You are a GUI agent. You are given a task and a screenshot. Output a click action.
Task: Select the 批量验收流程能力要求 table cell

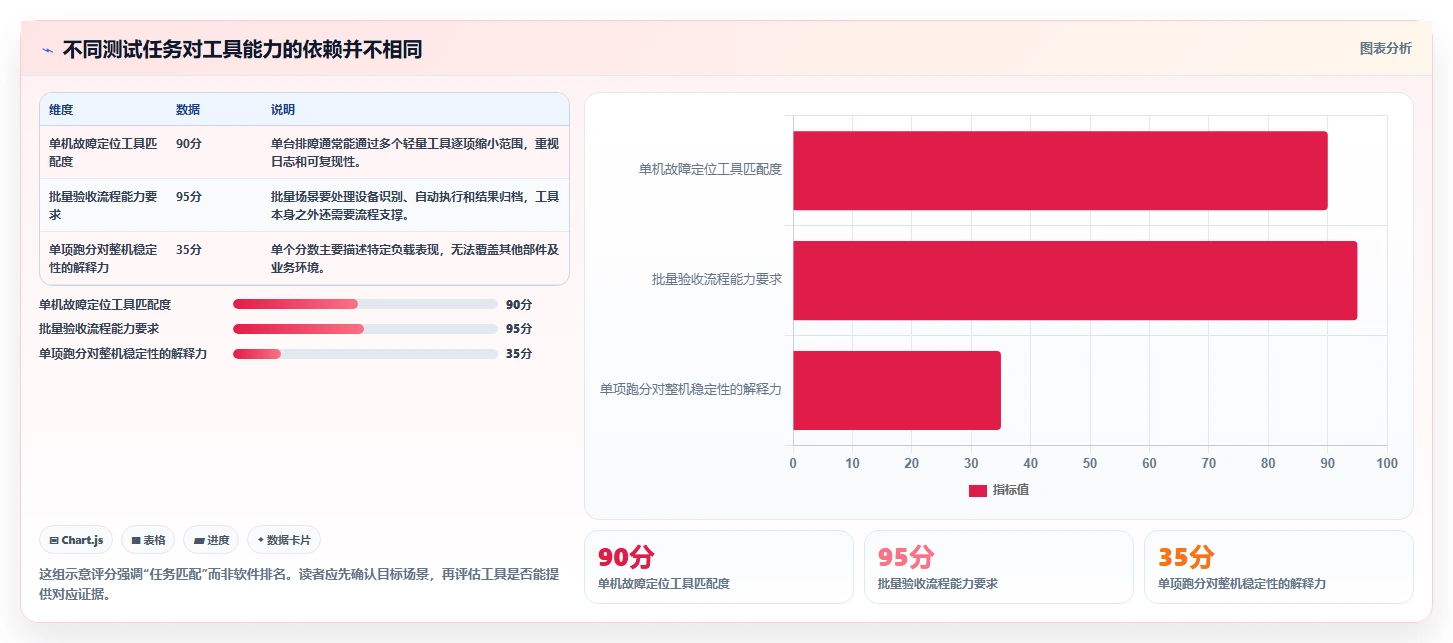pos(104,205)
